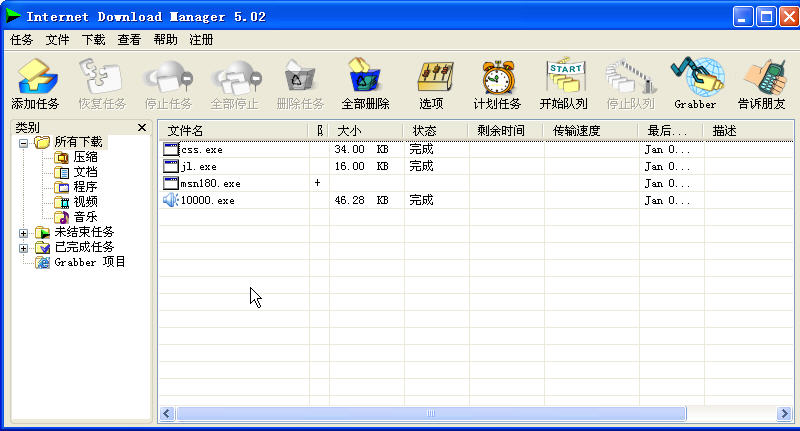Sort by the 传输速度 column header
This screenshot has width=800, height=431.
click(591, 131)
